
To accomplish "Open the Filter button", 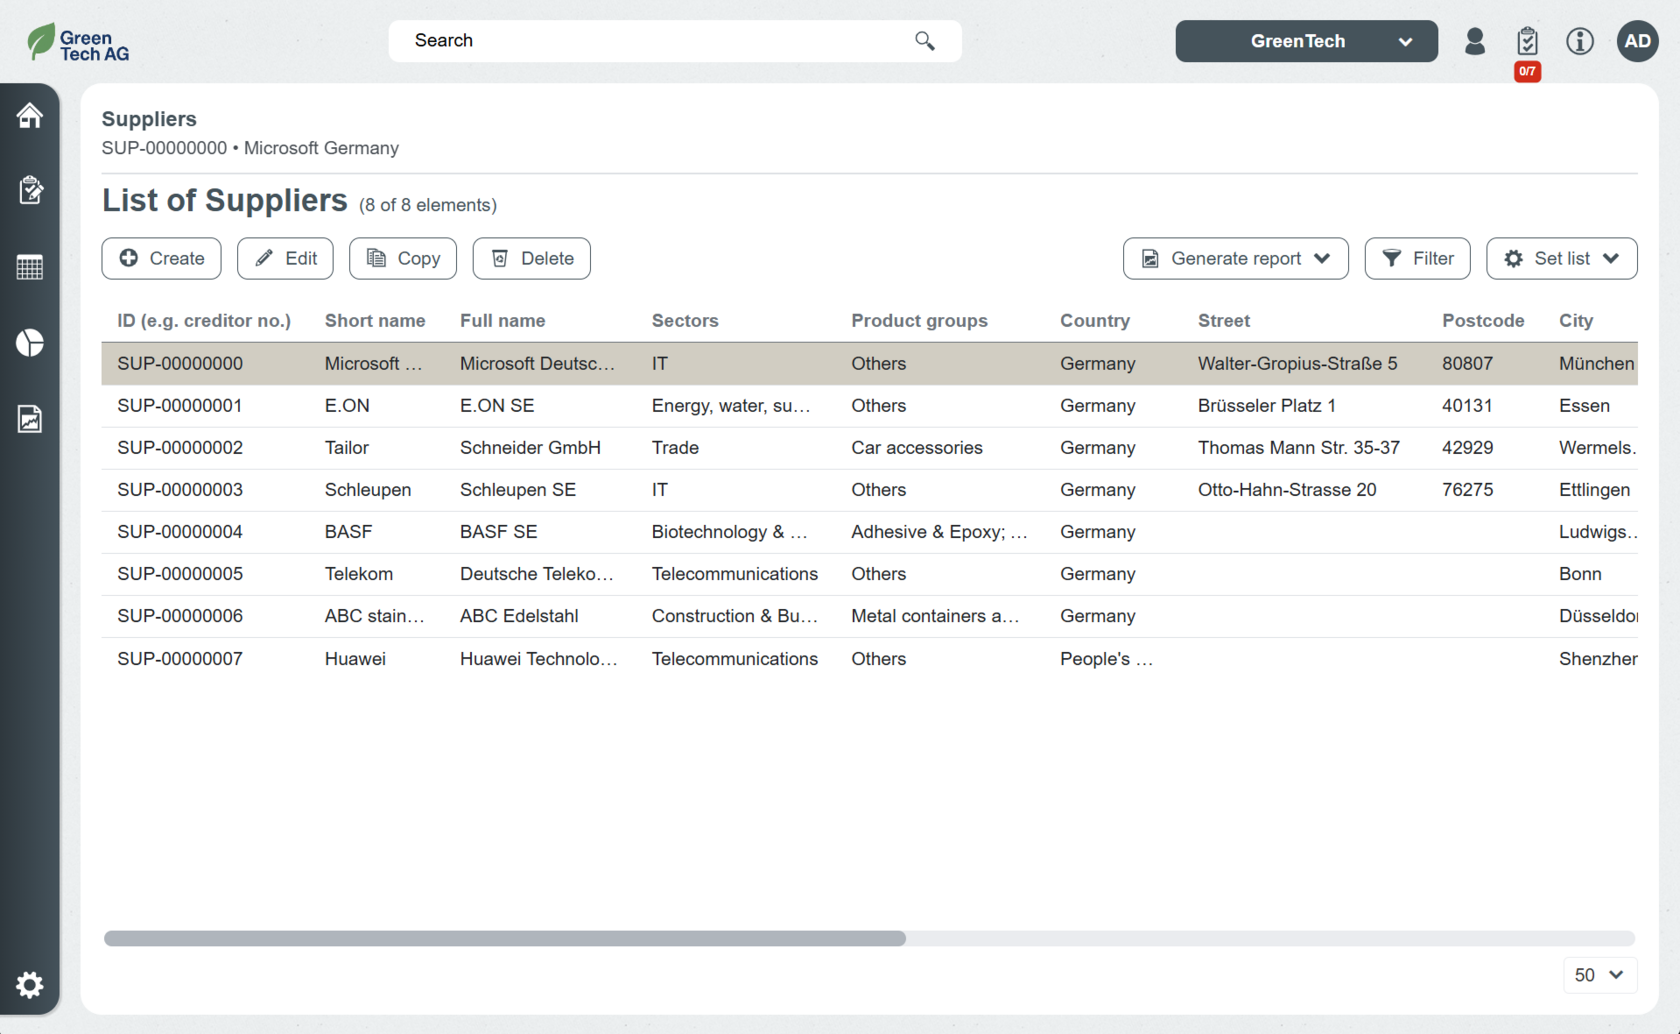I will coord(1417,258).
